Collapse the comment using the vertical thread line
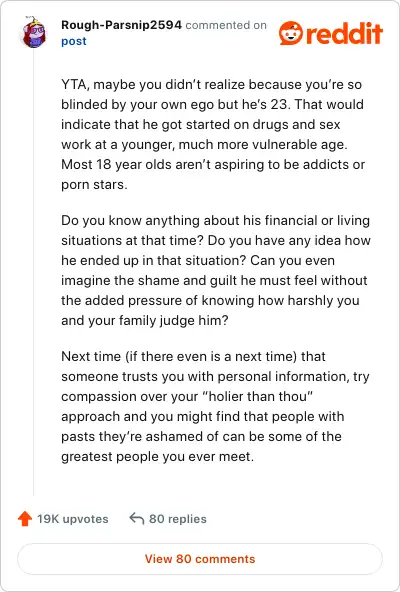 [x=34, y=272]
